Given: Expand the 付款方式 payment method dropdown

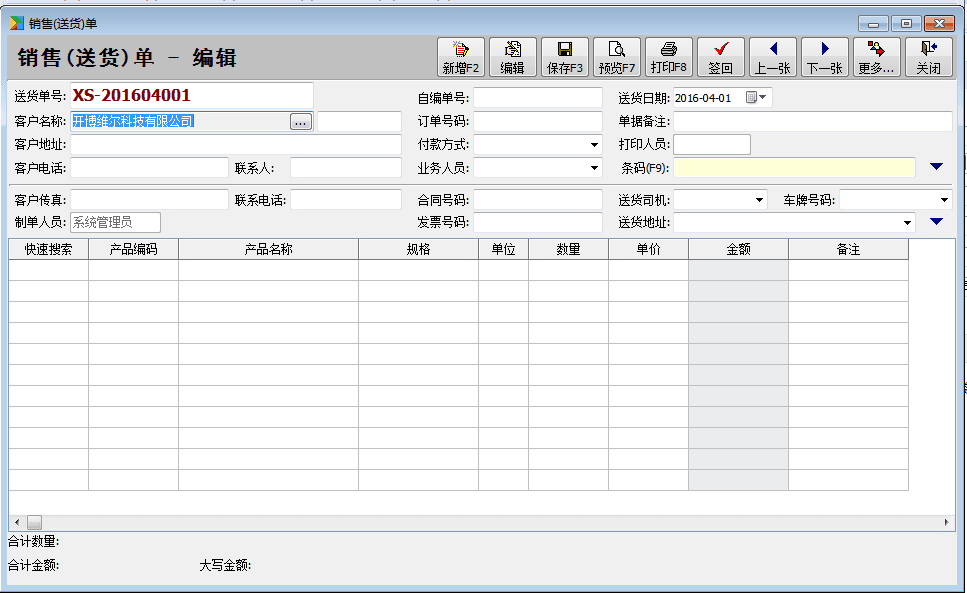Looking at the screenshot, I should 594,145.
